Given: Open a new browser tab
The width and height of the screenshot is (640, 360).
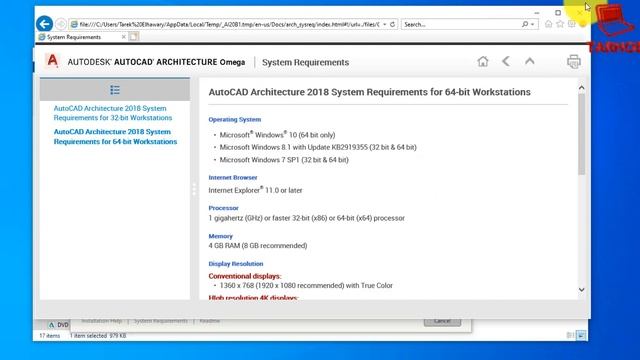Looking at the screenshot, I should 133,37.
